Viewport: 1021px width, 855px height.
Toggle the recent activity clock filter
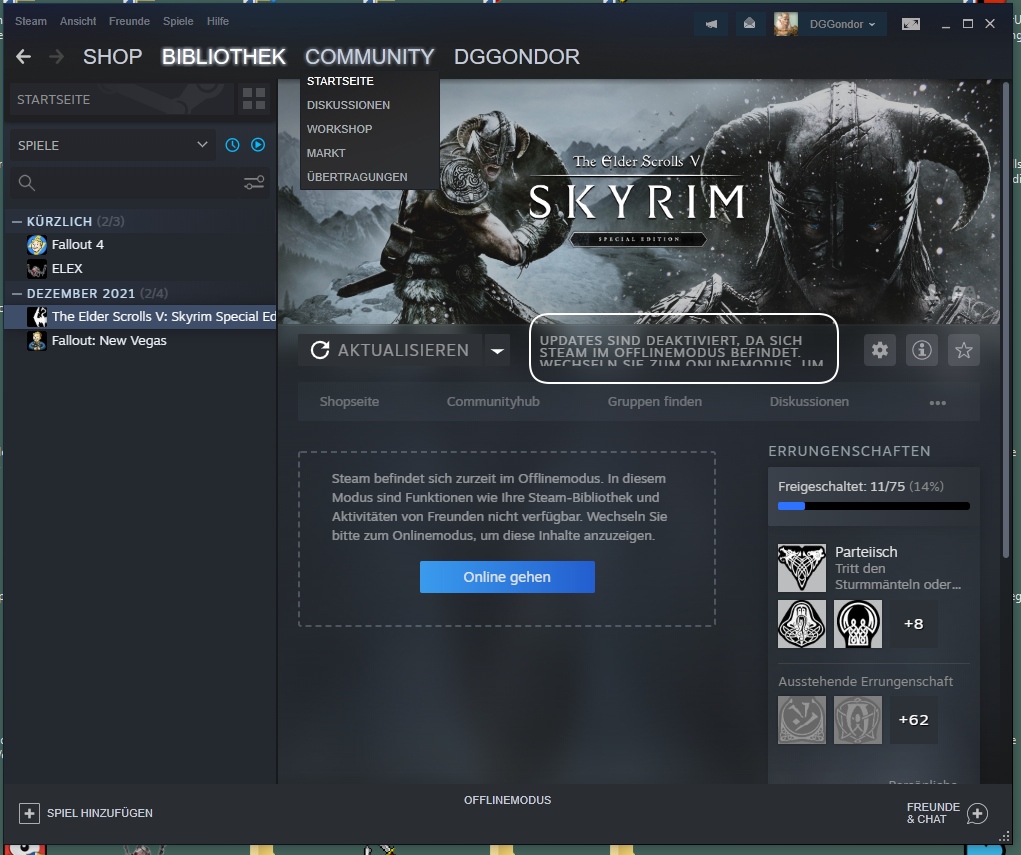click(232, 145)
